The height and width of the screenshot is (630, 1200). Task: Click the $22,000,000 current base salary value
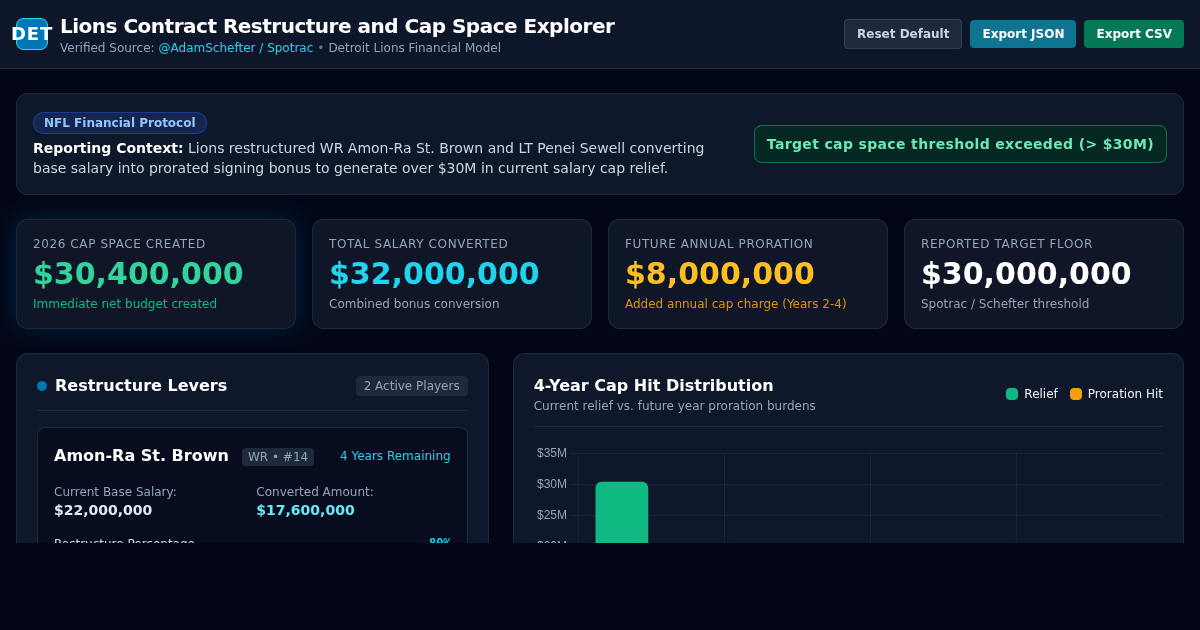(103, 510)
